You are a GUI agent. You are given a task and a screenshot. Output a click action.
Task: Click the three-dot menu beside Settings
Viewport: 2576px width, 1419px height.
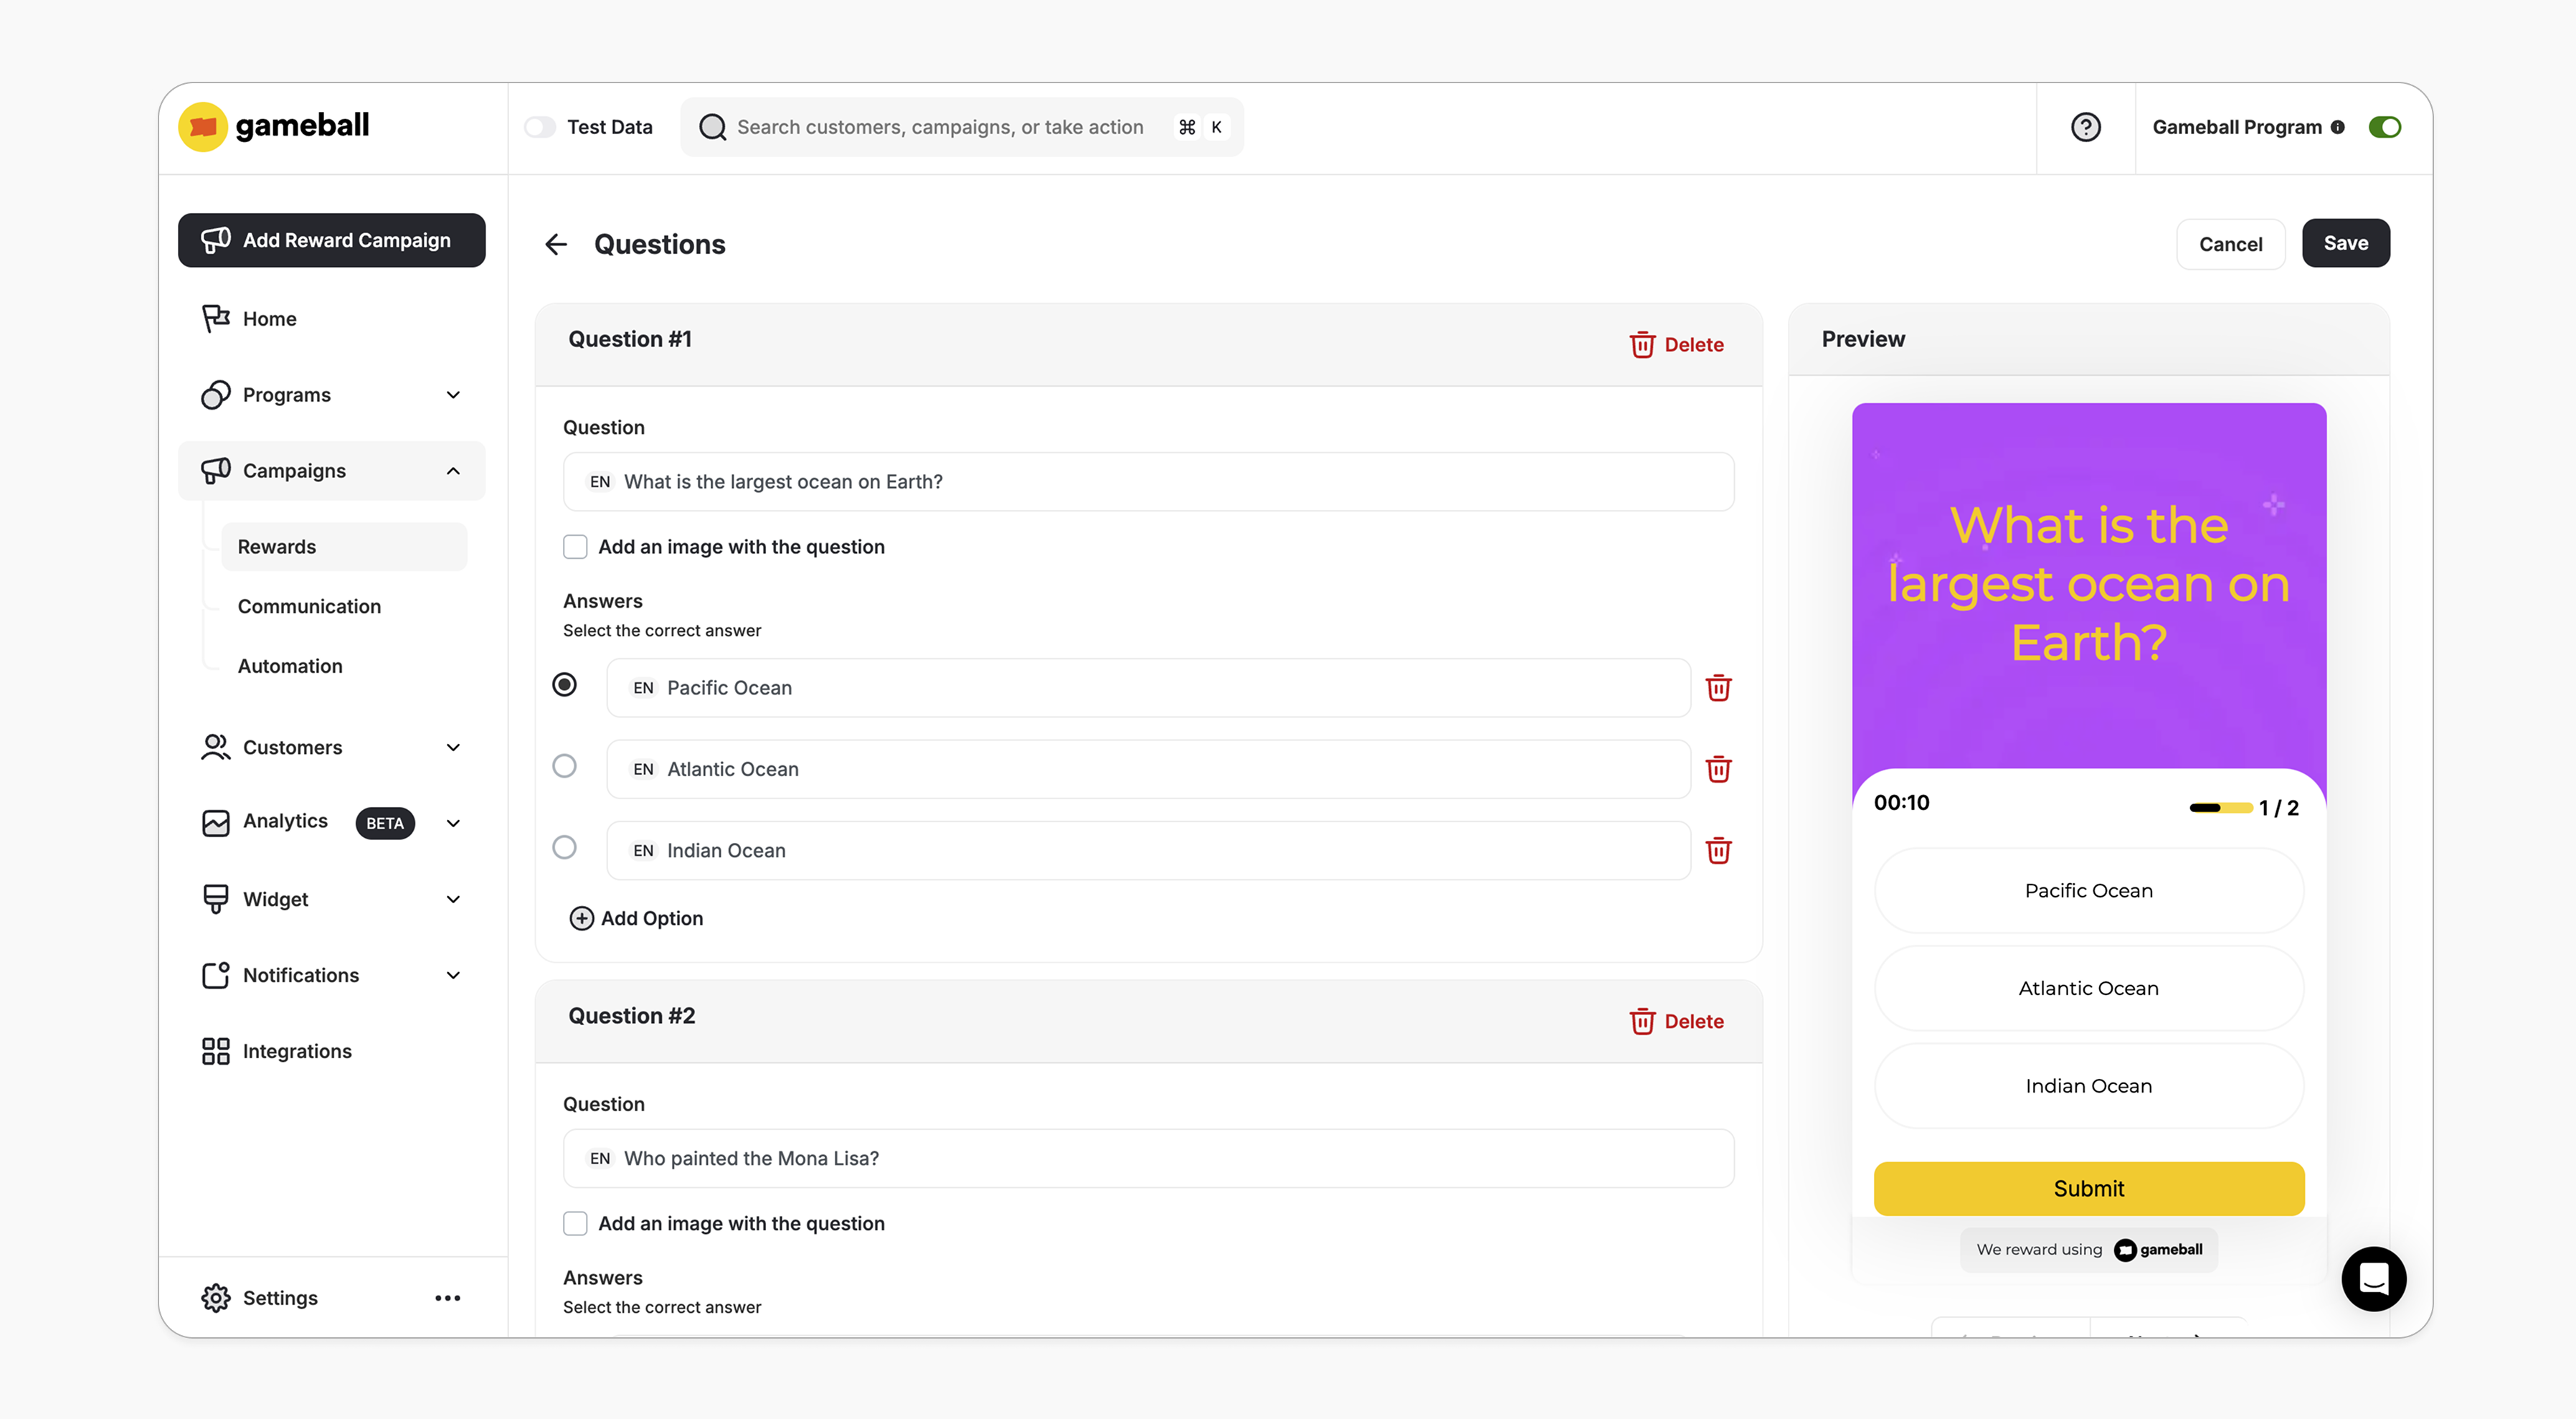click(447, 1297)
